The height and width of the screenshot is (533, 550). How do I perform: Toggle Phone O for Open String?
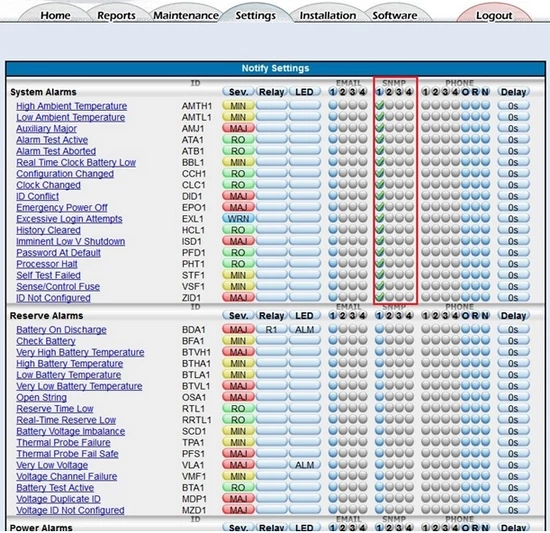pyautogui.click(x=465, y=397)
